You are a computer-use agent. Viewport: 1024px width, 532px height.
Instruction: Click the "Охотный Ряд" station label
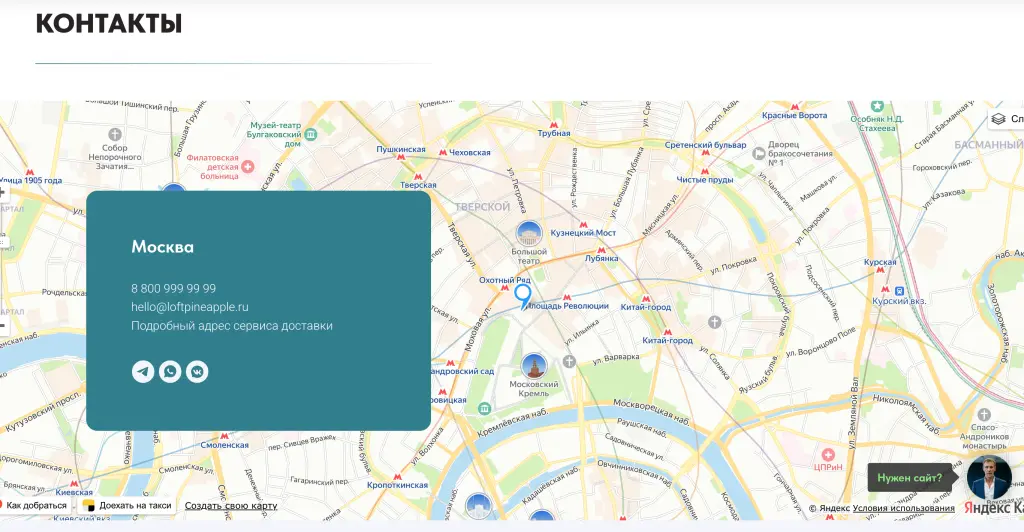pyautogui.click(x=504, y=280)
